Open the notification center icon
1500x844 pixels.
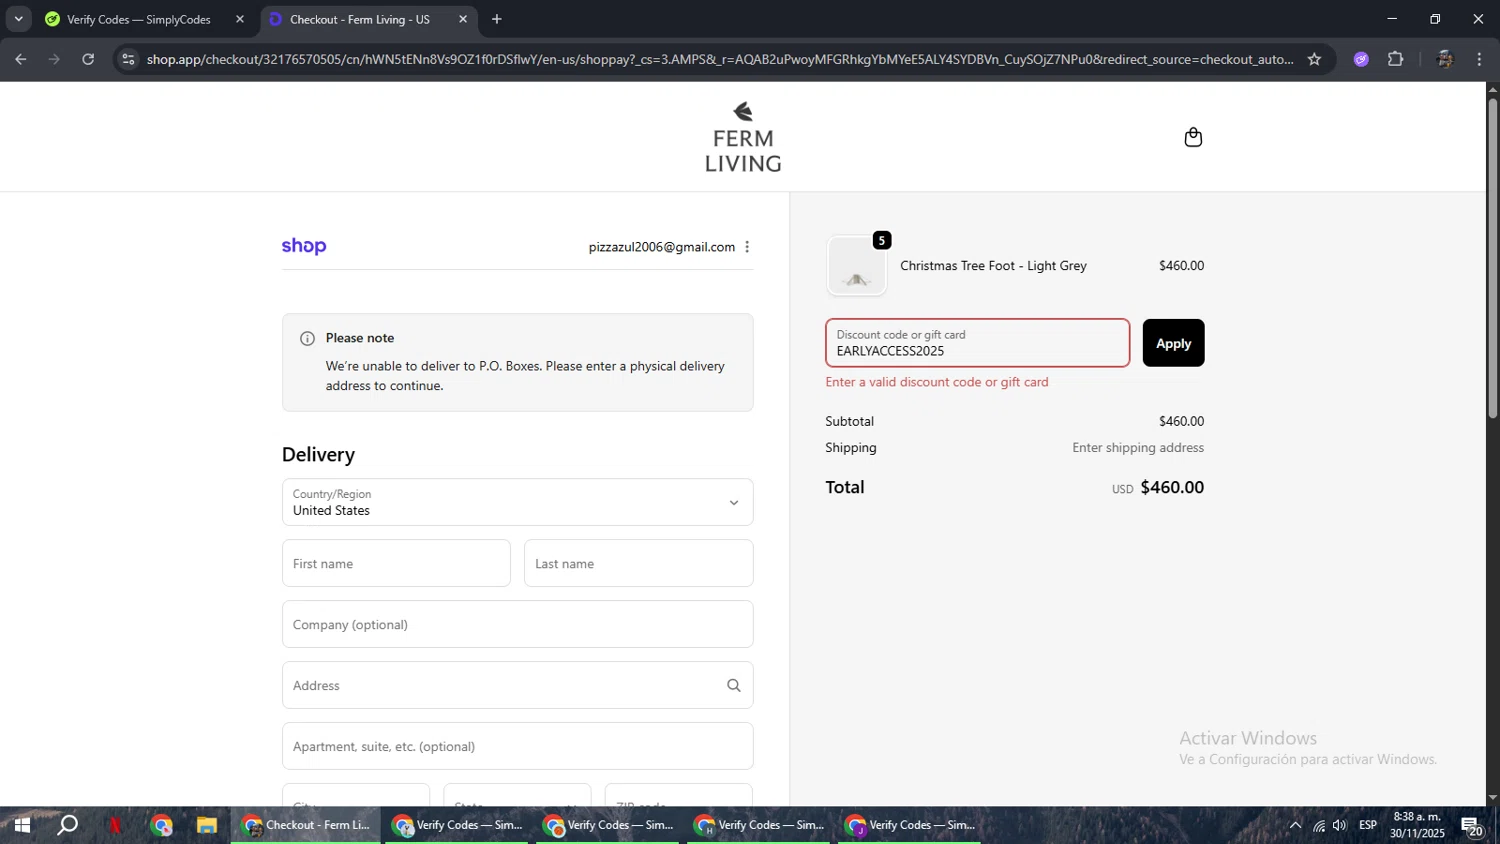point(1473,826)
